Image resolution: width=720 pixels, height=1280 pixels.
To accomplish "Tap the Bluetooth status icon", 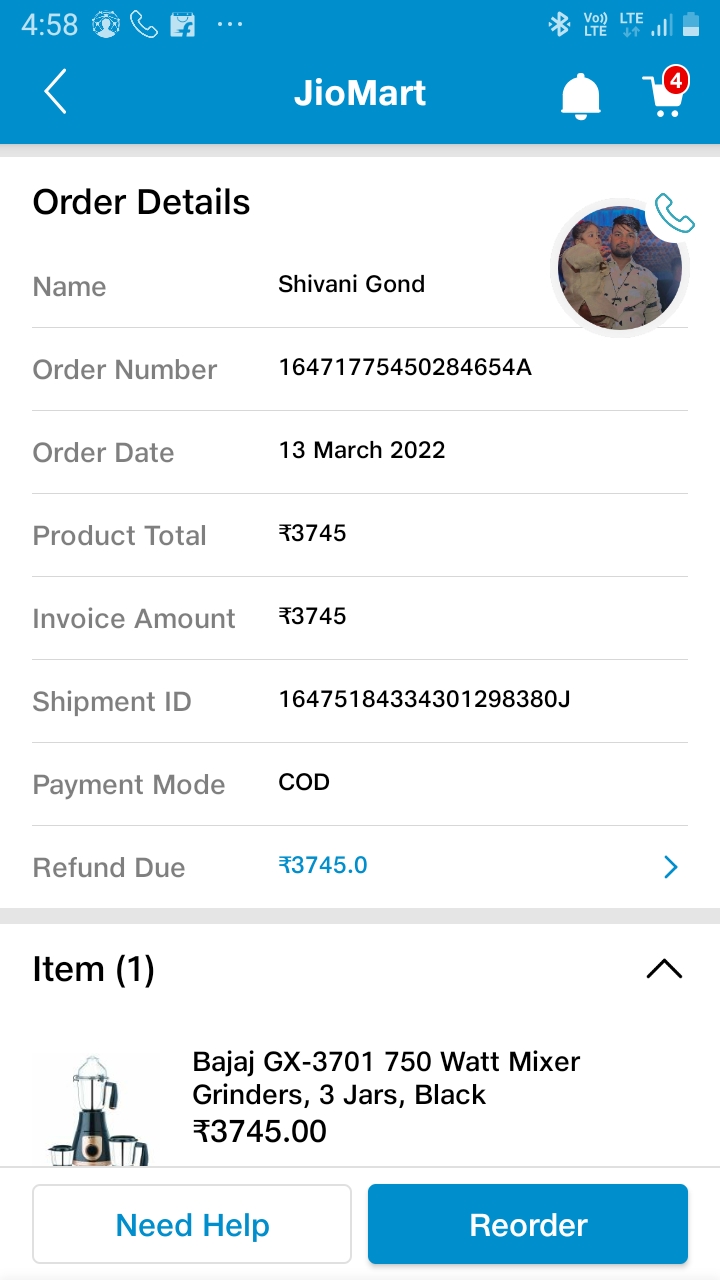I will 559,24.
